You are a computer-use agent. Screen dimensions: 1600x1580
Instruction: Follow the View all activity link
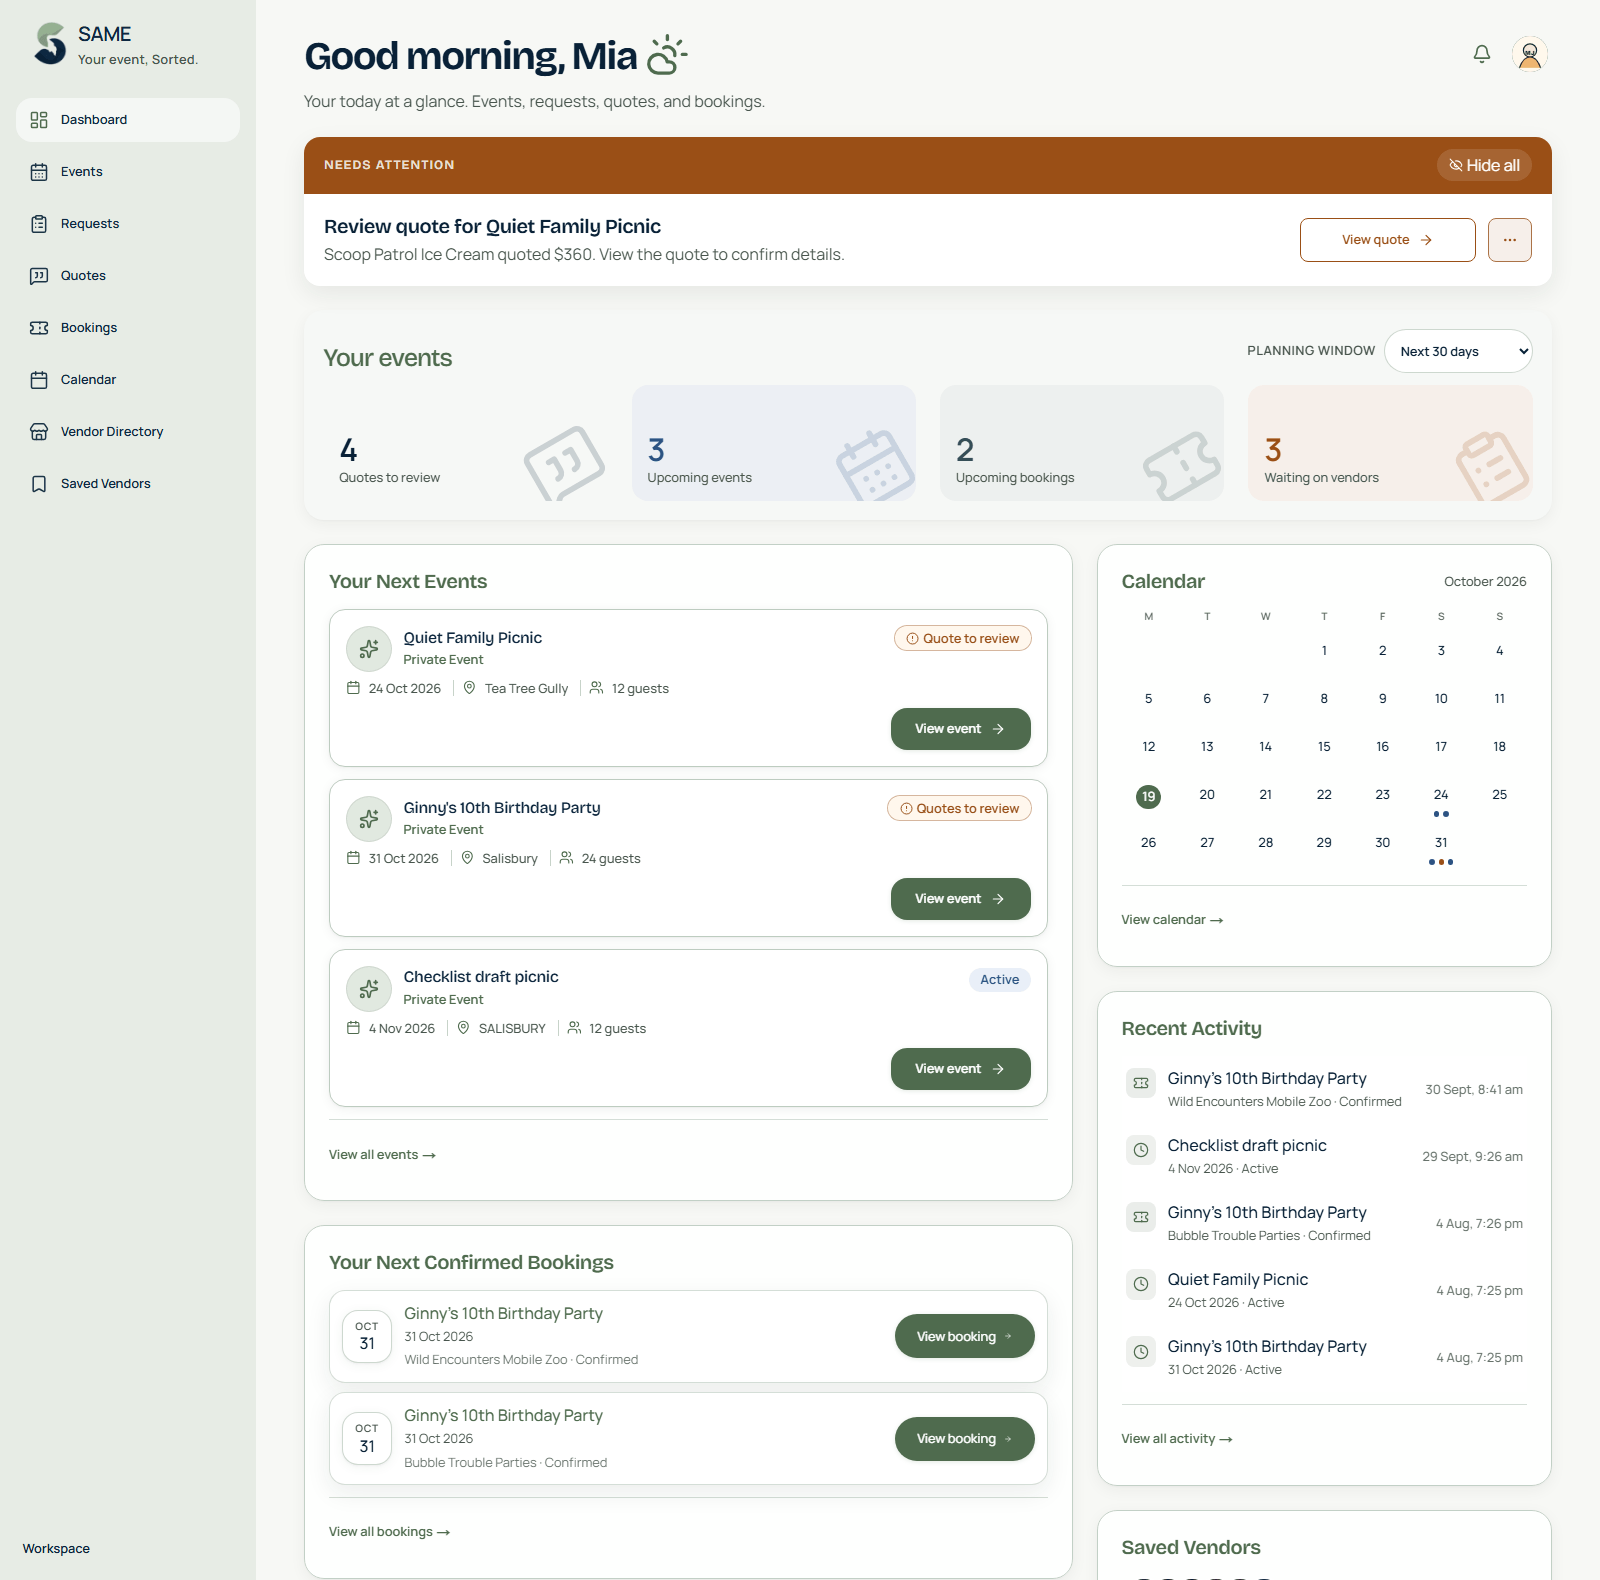(x=1177, y=1439)
